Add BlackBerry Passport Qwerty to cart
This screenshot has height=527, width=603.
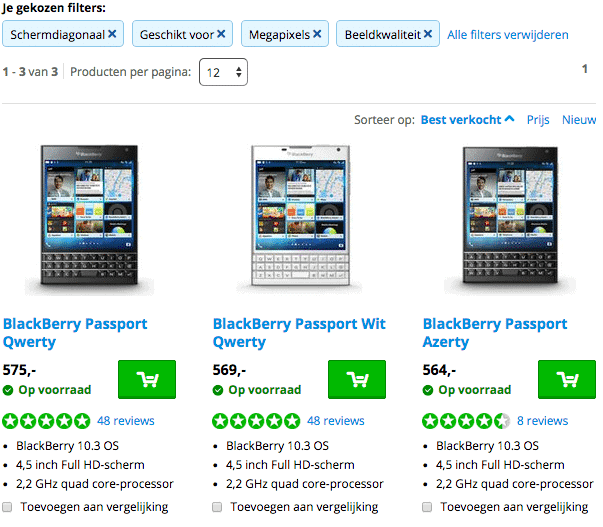(146, 380)
